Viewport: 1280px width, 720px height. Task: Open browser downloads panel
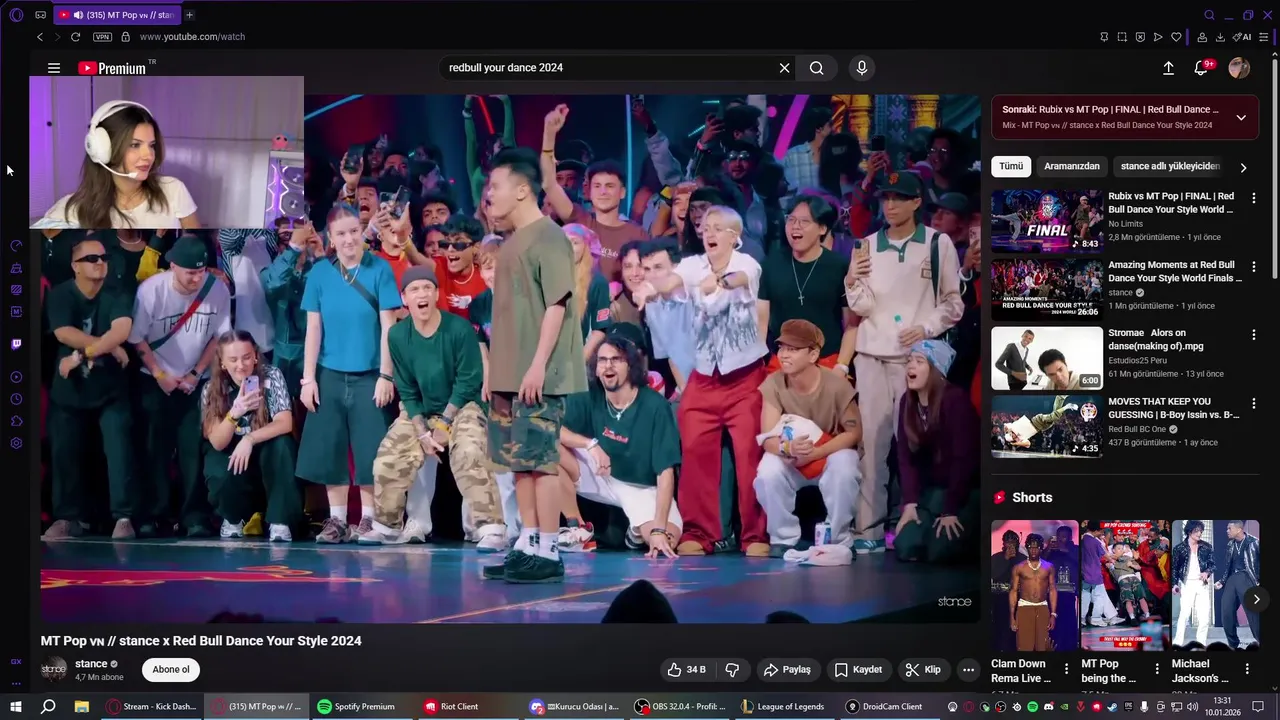[1220, 37]
